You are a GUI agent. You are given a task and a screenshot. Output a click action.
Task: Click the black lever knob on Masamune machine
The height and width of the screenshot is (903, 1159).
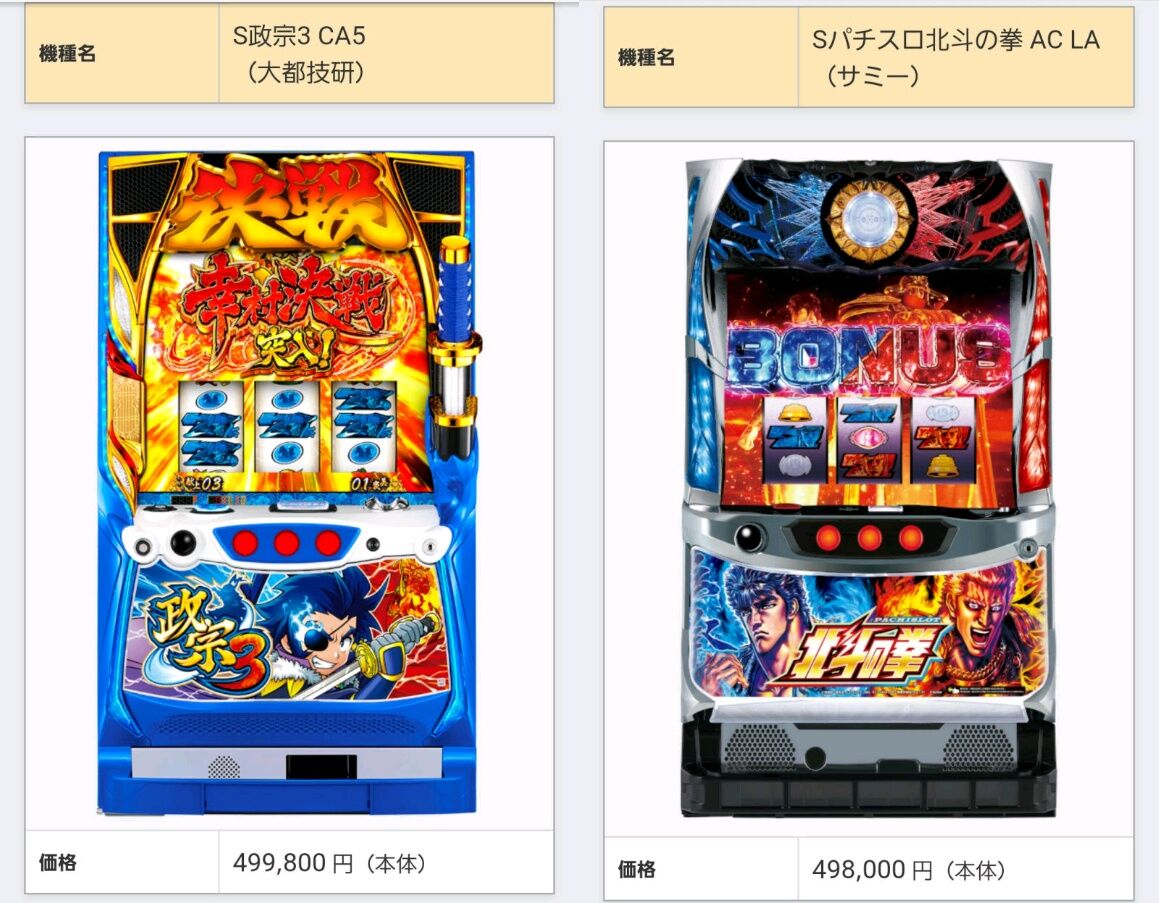pyautogui.click(x=183, y=543)
